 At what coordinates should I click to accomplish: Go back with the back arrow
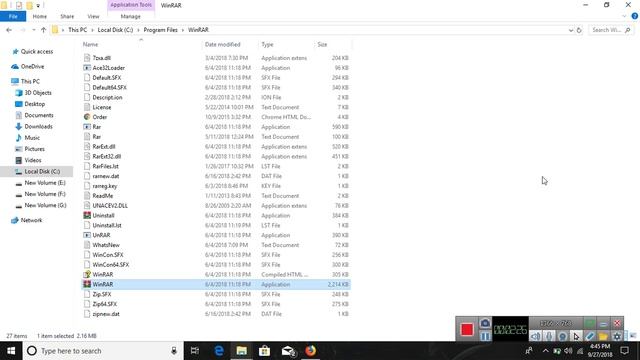tap(9, 30)
